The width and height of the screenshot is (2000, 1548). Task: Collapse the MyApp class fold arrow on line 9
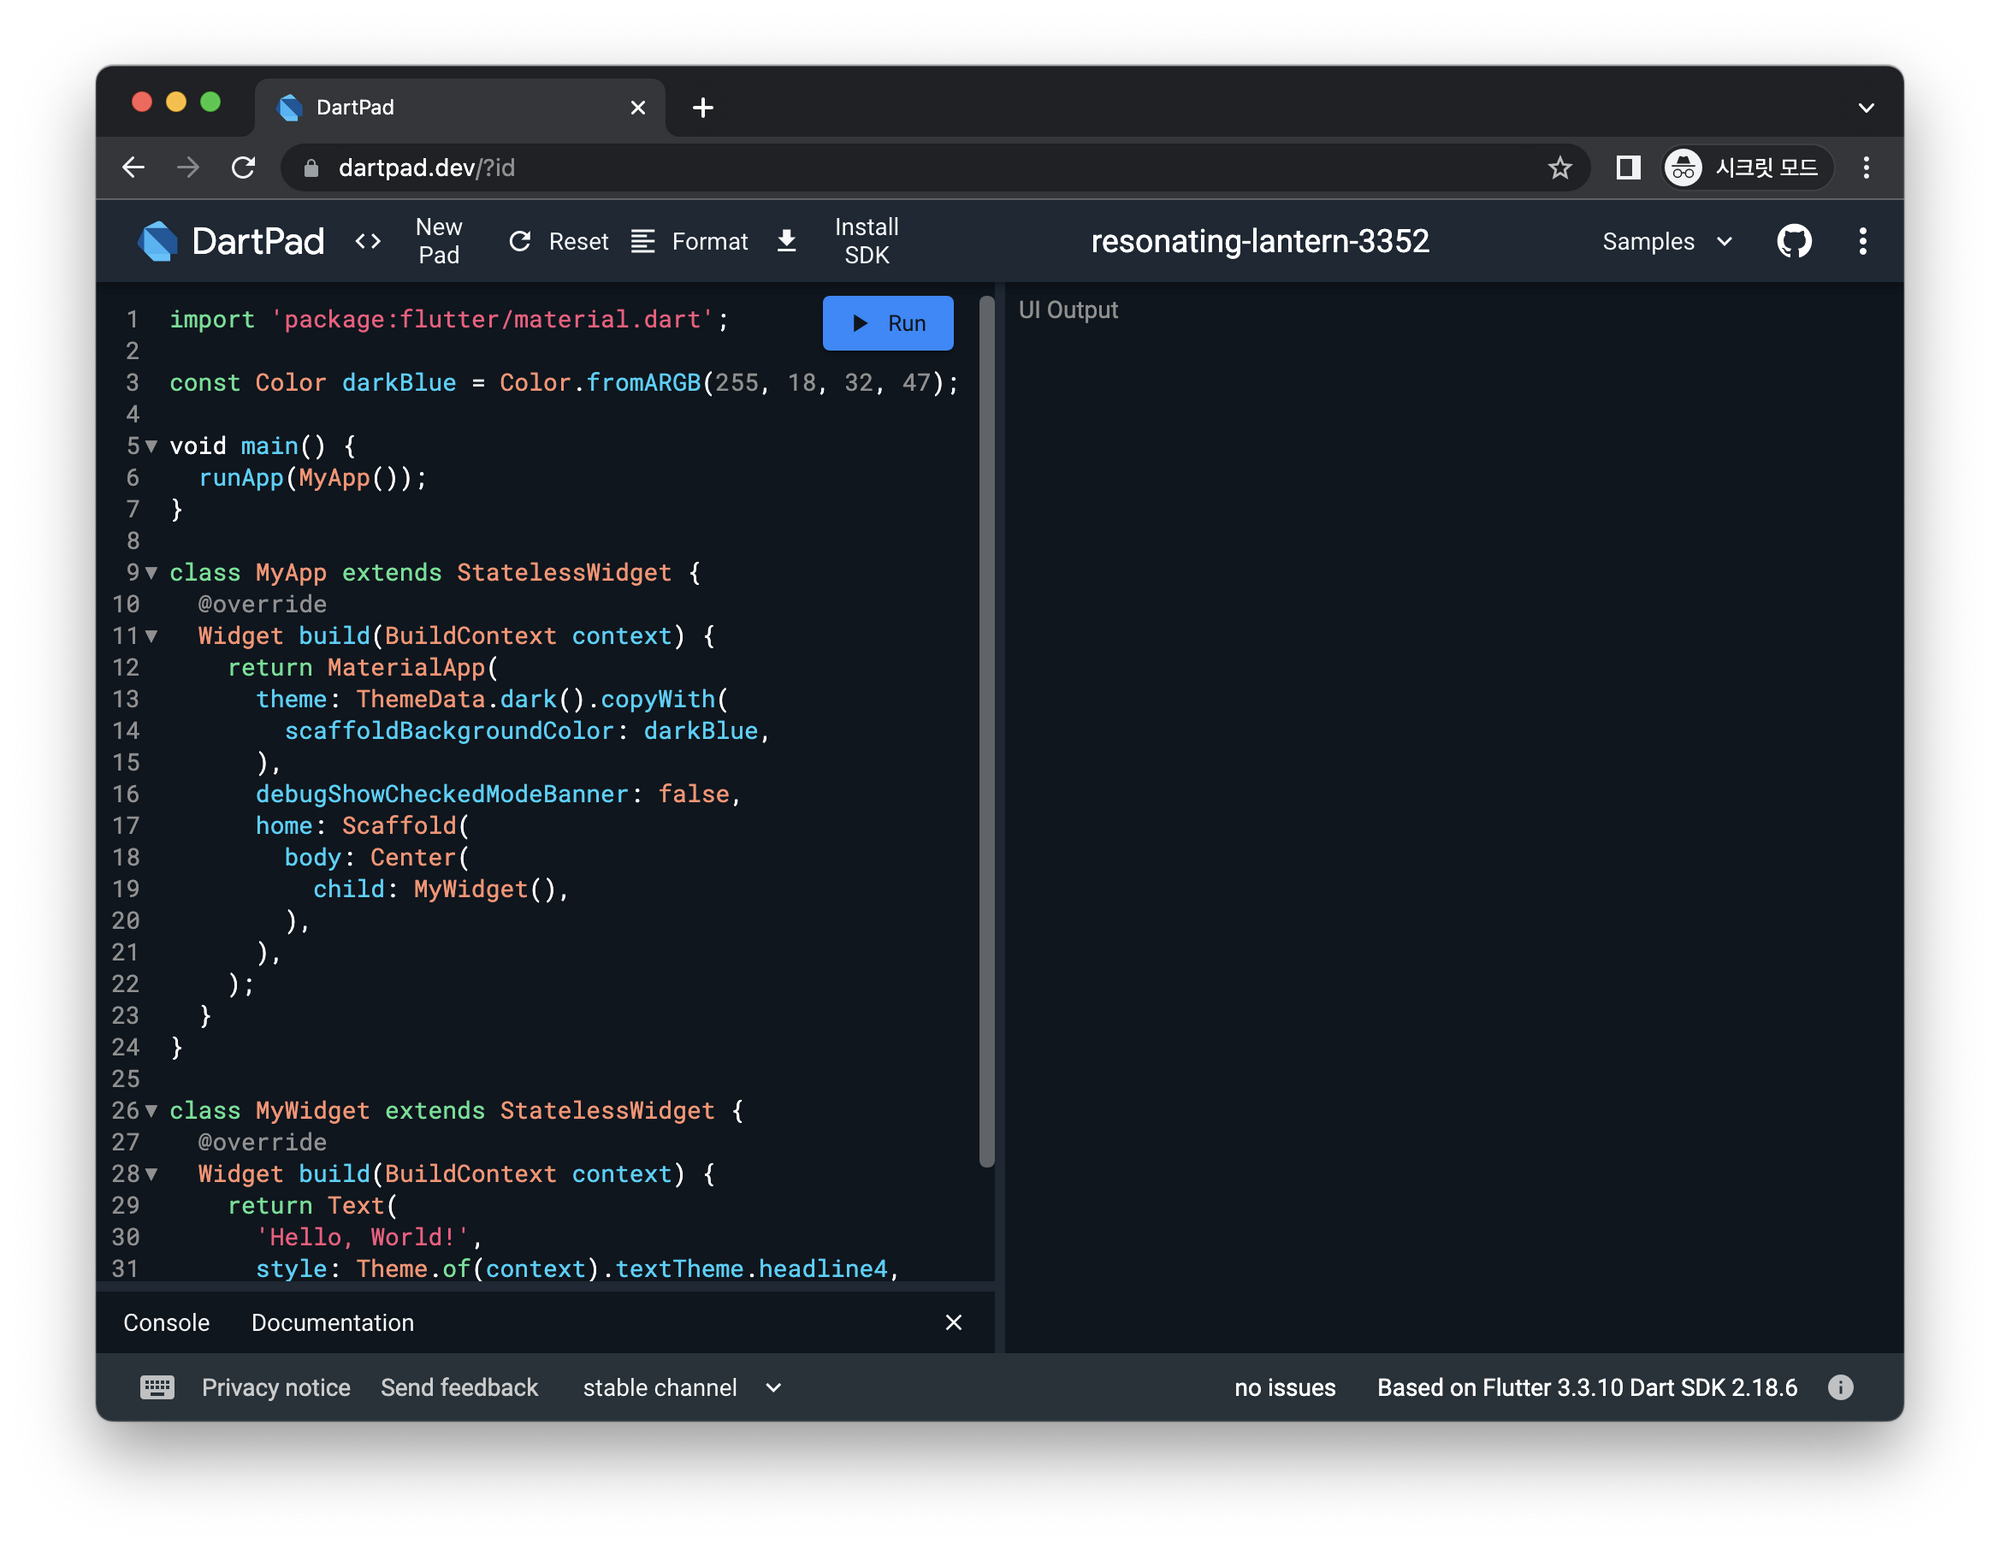(152, 573)
